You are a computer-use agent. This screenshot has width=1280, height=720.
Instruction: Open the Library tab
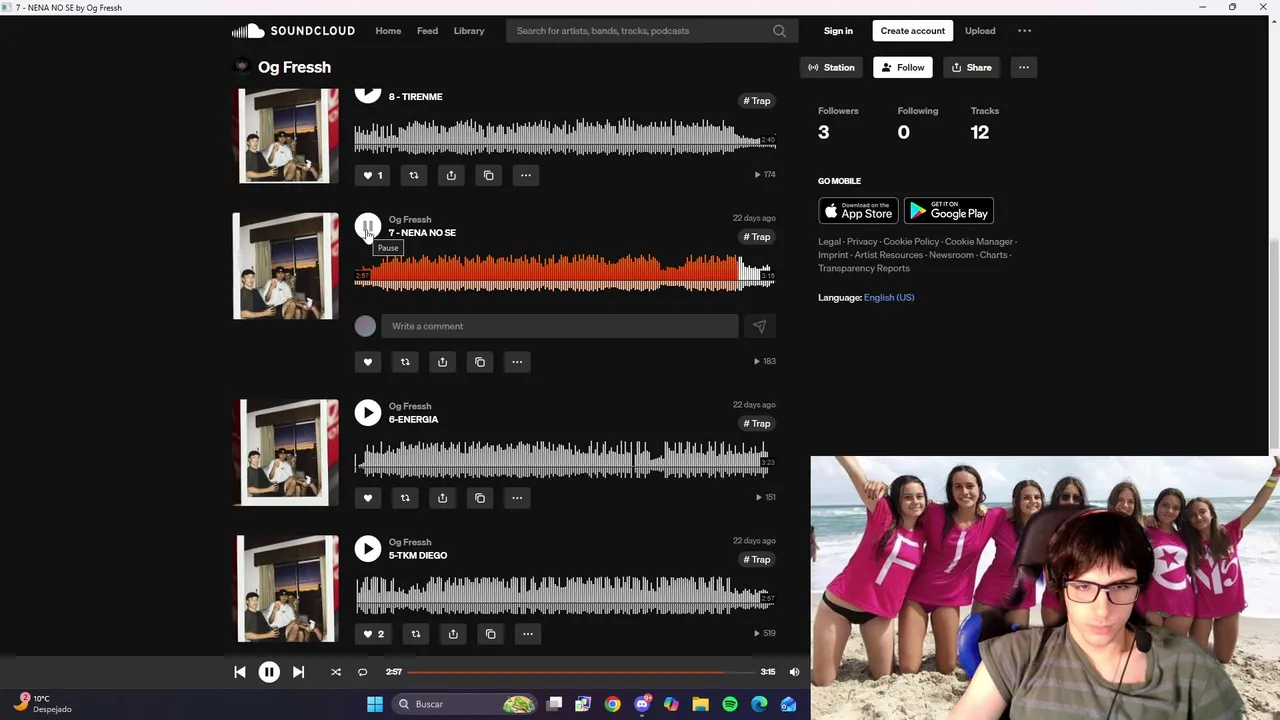pyautogui.click(x=469, y=31)
